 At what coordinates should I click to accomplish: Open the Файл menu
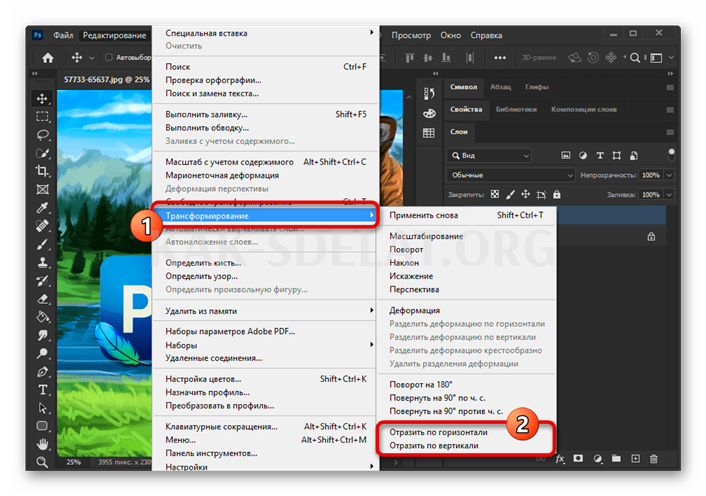(63, 35)
